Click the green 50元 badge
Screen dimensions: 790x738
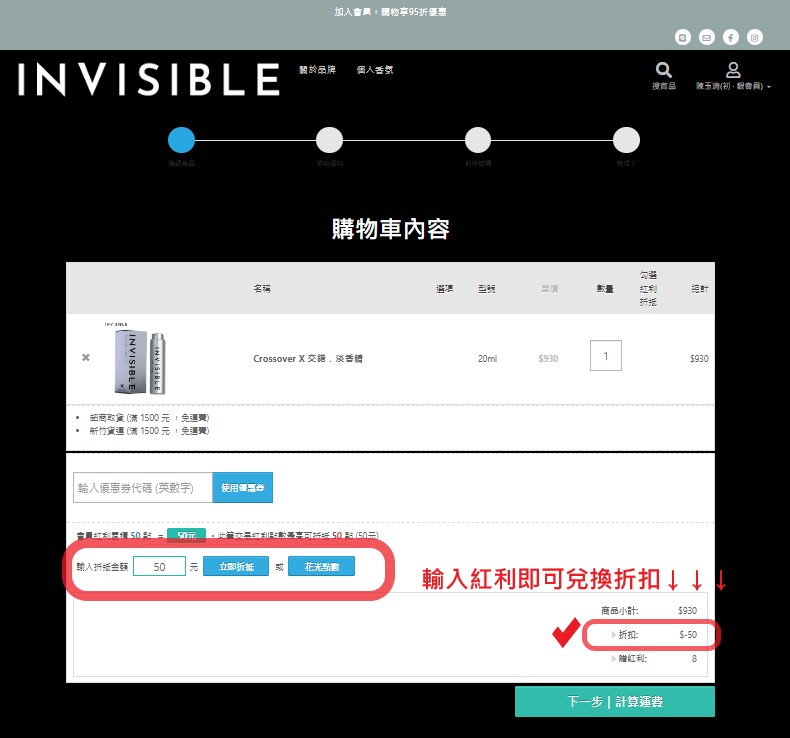pyautogui.click(x=186, y=535)
